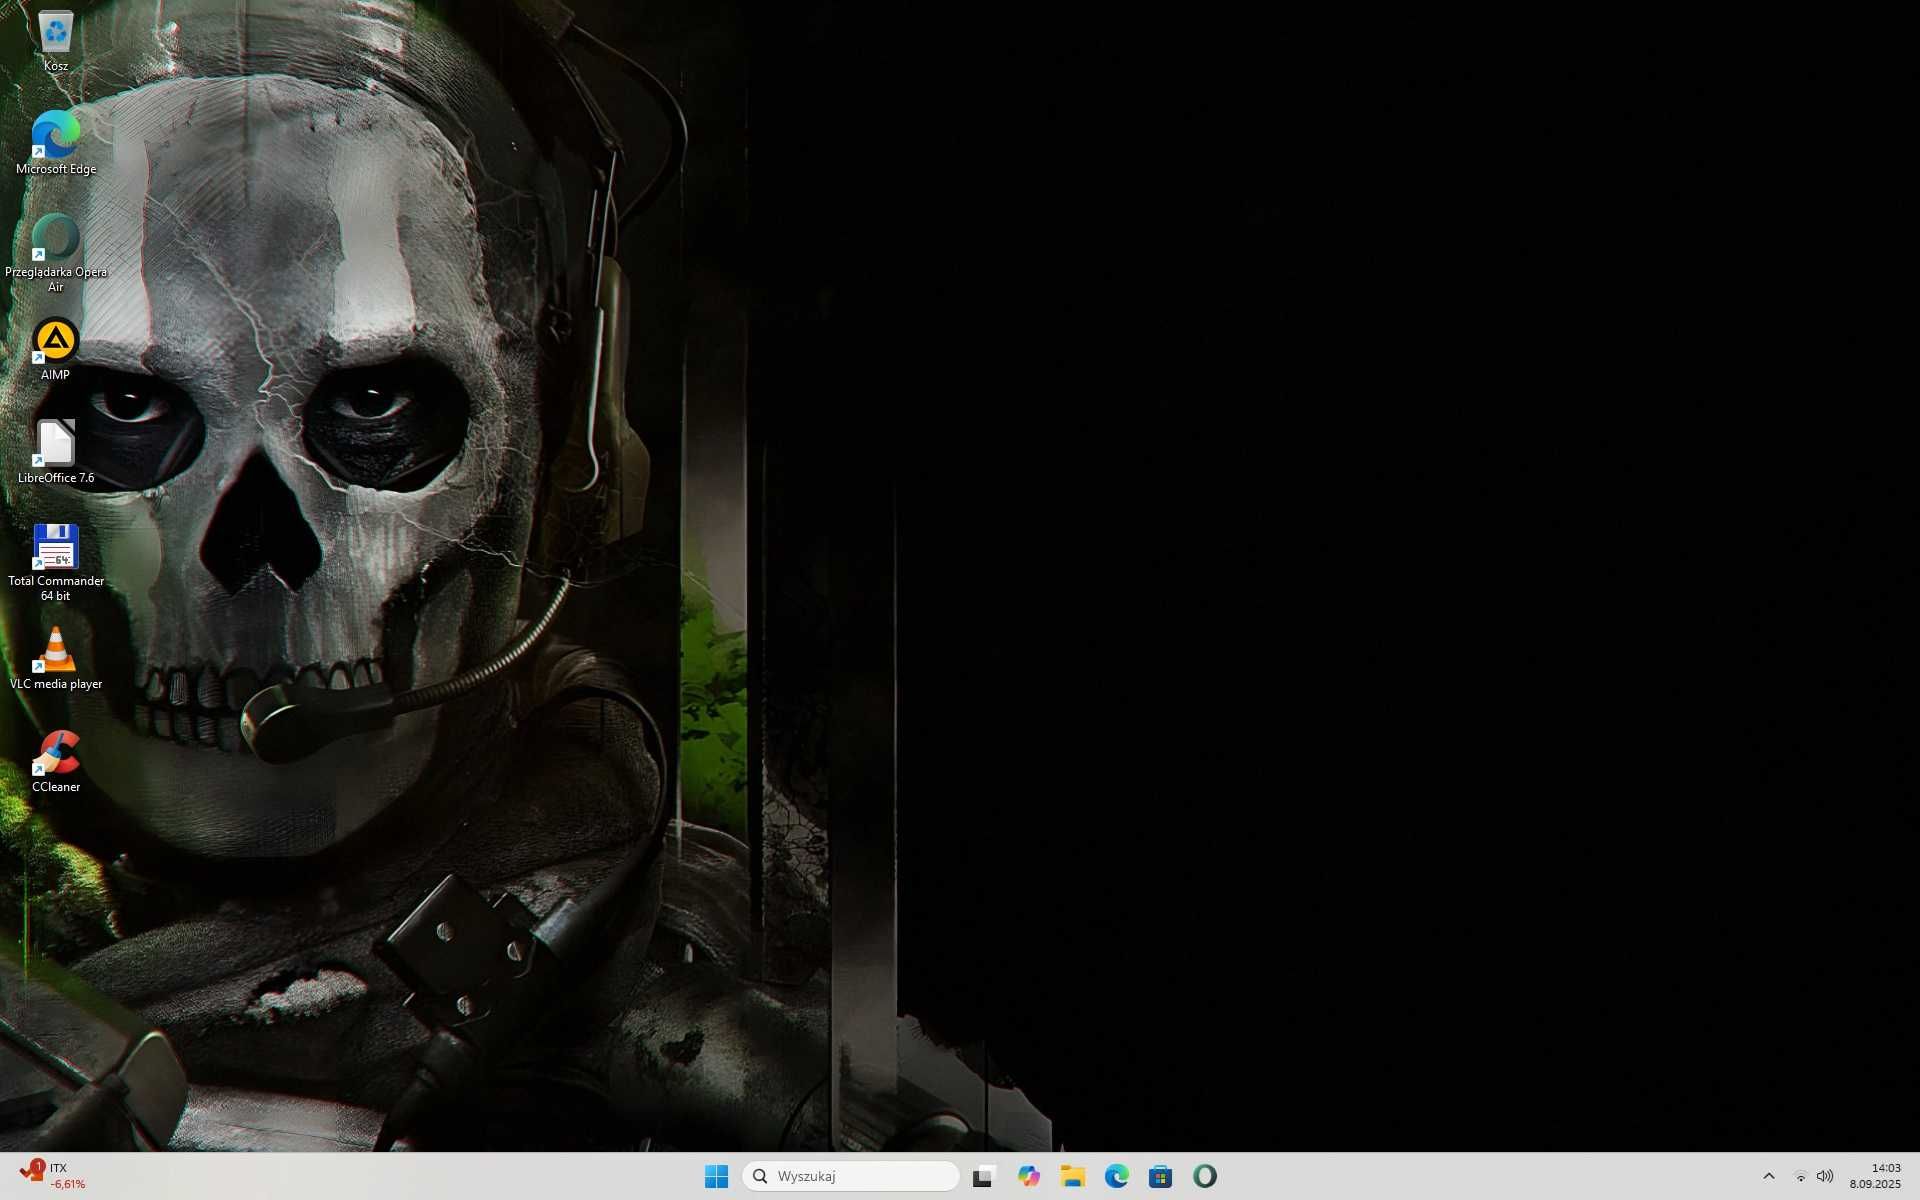Launch Microsoft Edge from the taskbar
Viewport: 1920px width, 1200px height.
(1117, 1176)
